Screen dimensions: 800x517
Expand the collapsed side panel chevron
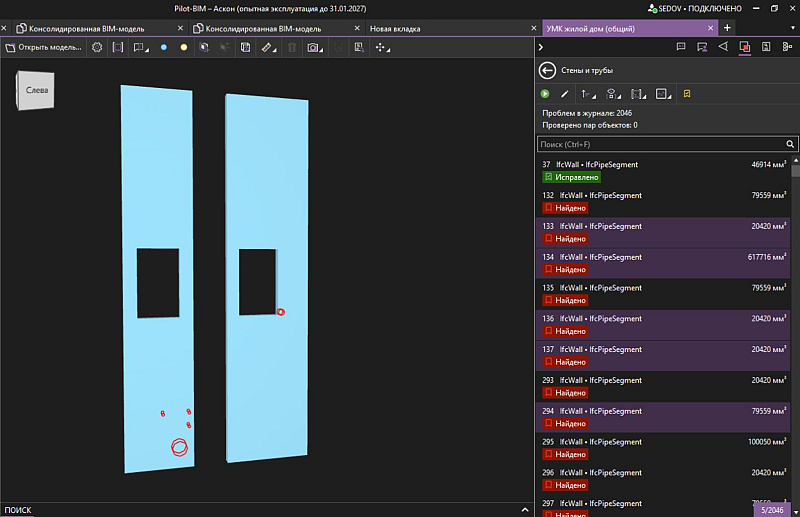click(x=541, y=47)
